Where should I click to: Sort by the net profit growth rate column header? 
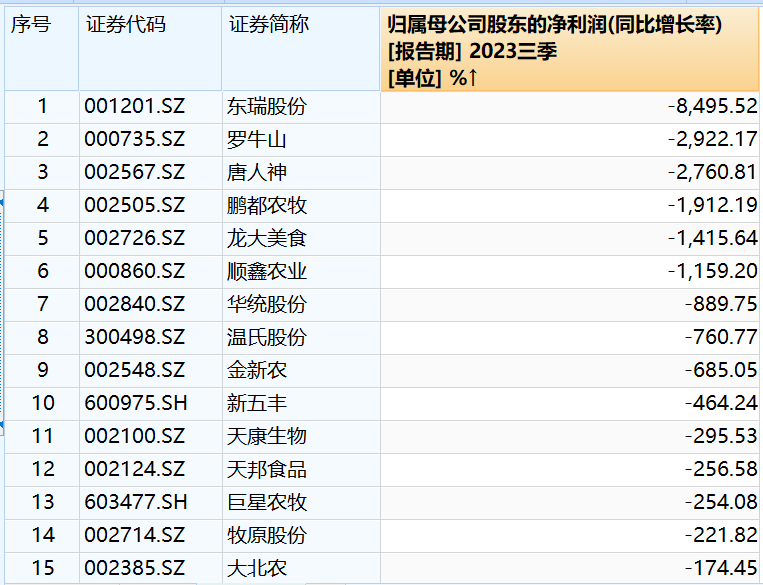570,49
